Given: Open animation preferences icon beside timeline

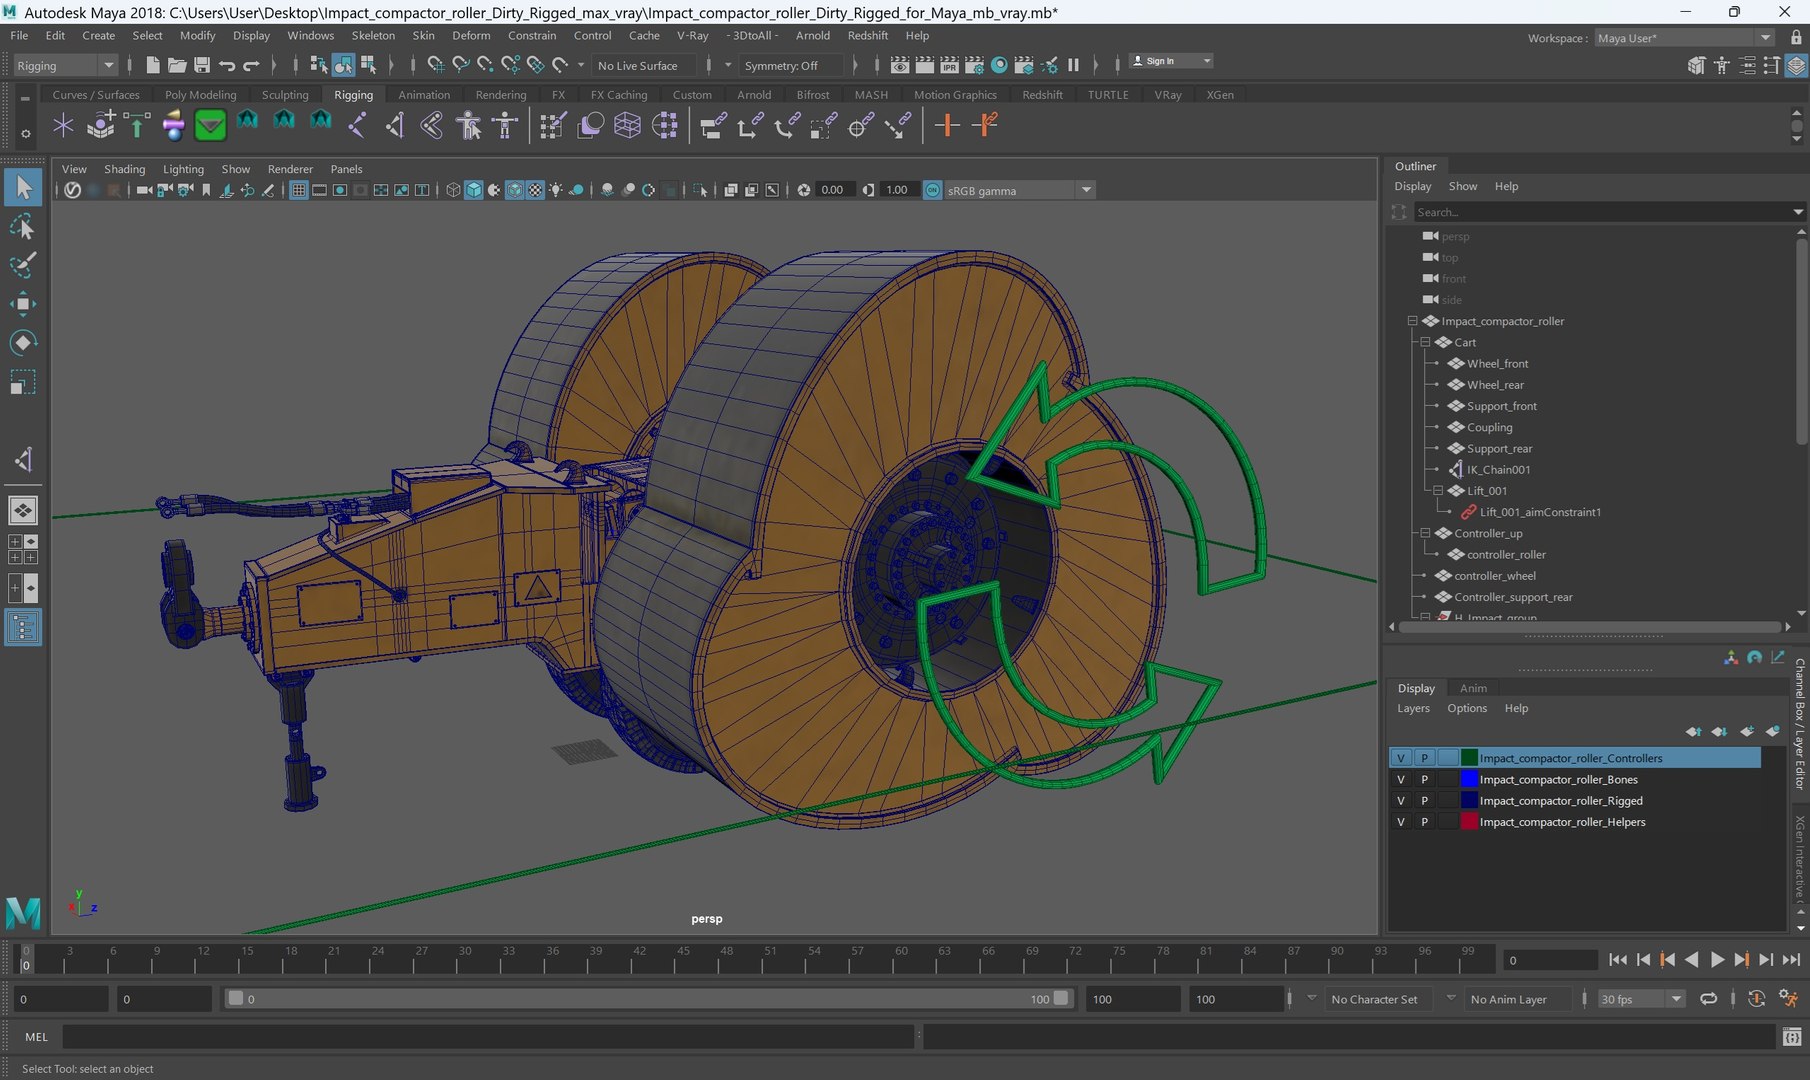Looking at the screenshot, I should (x=1788, y=998).
